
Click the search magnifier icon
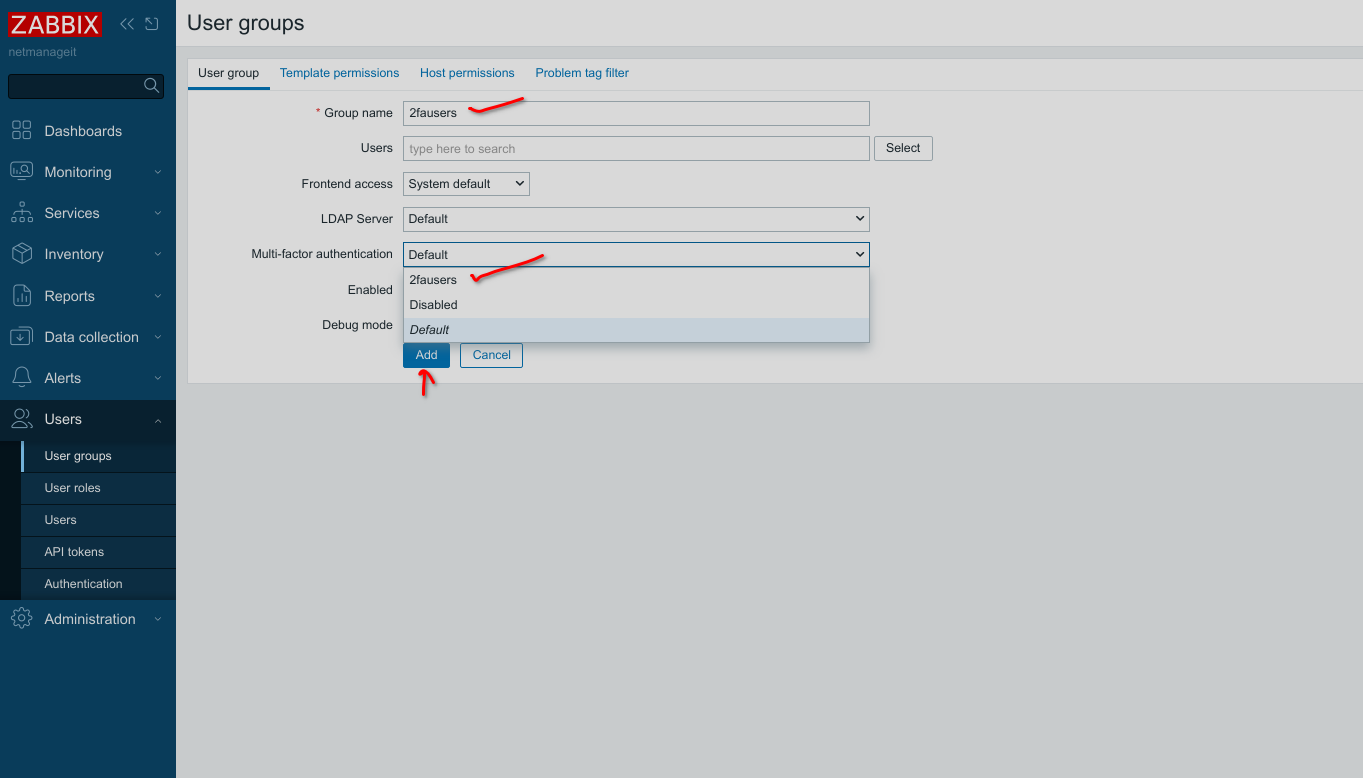point(151,86)
